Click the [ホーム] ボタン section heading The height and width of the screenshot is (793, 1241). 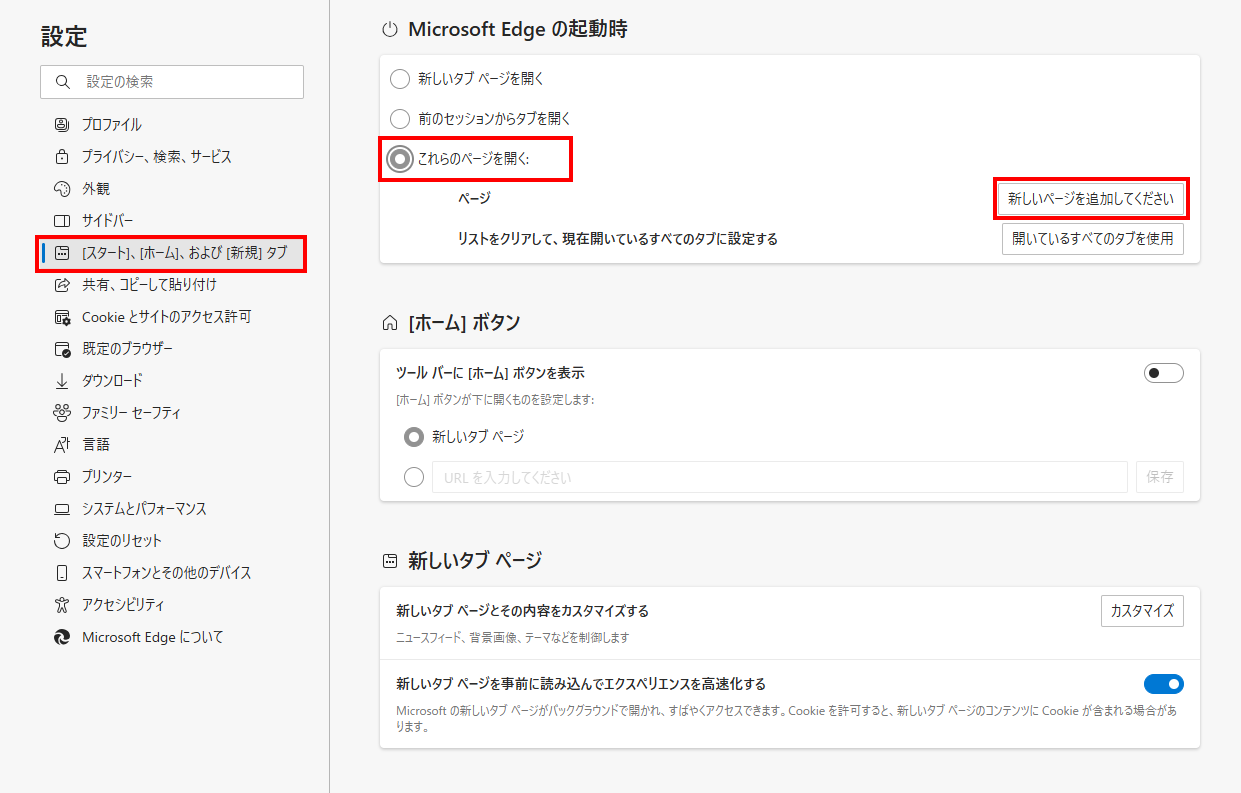pos(464,322)
